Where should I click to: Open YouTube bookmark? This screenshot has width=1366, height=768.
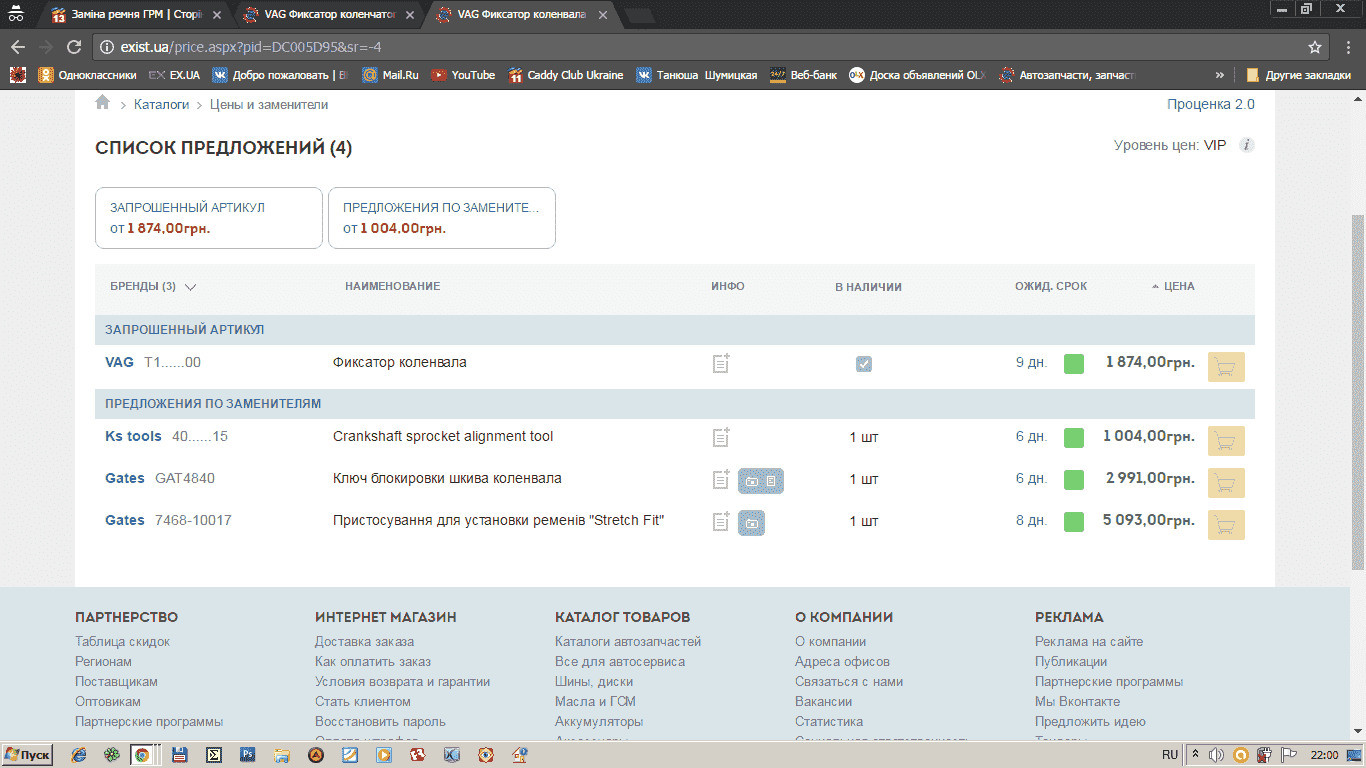click(x=463, y=75)
